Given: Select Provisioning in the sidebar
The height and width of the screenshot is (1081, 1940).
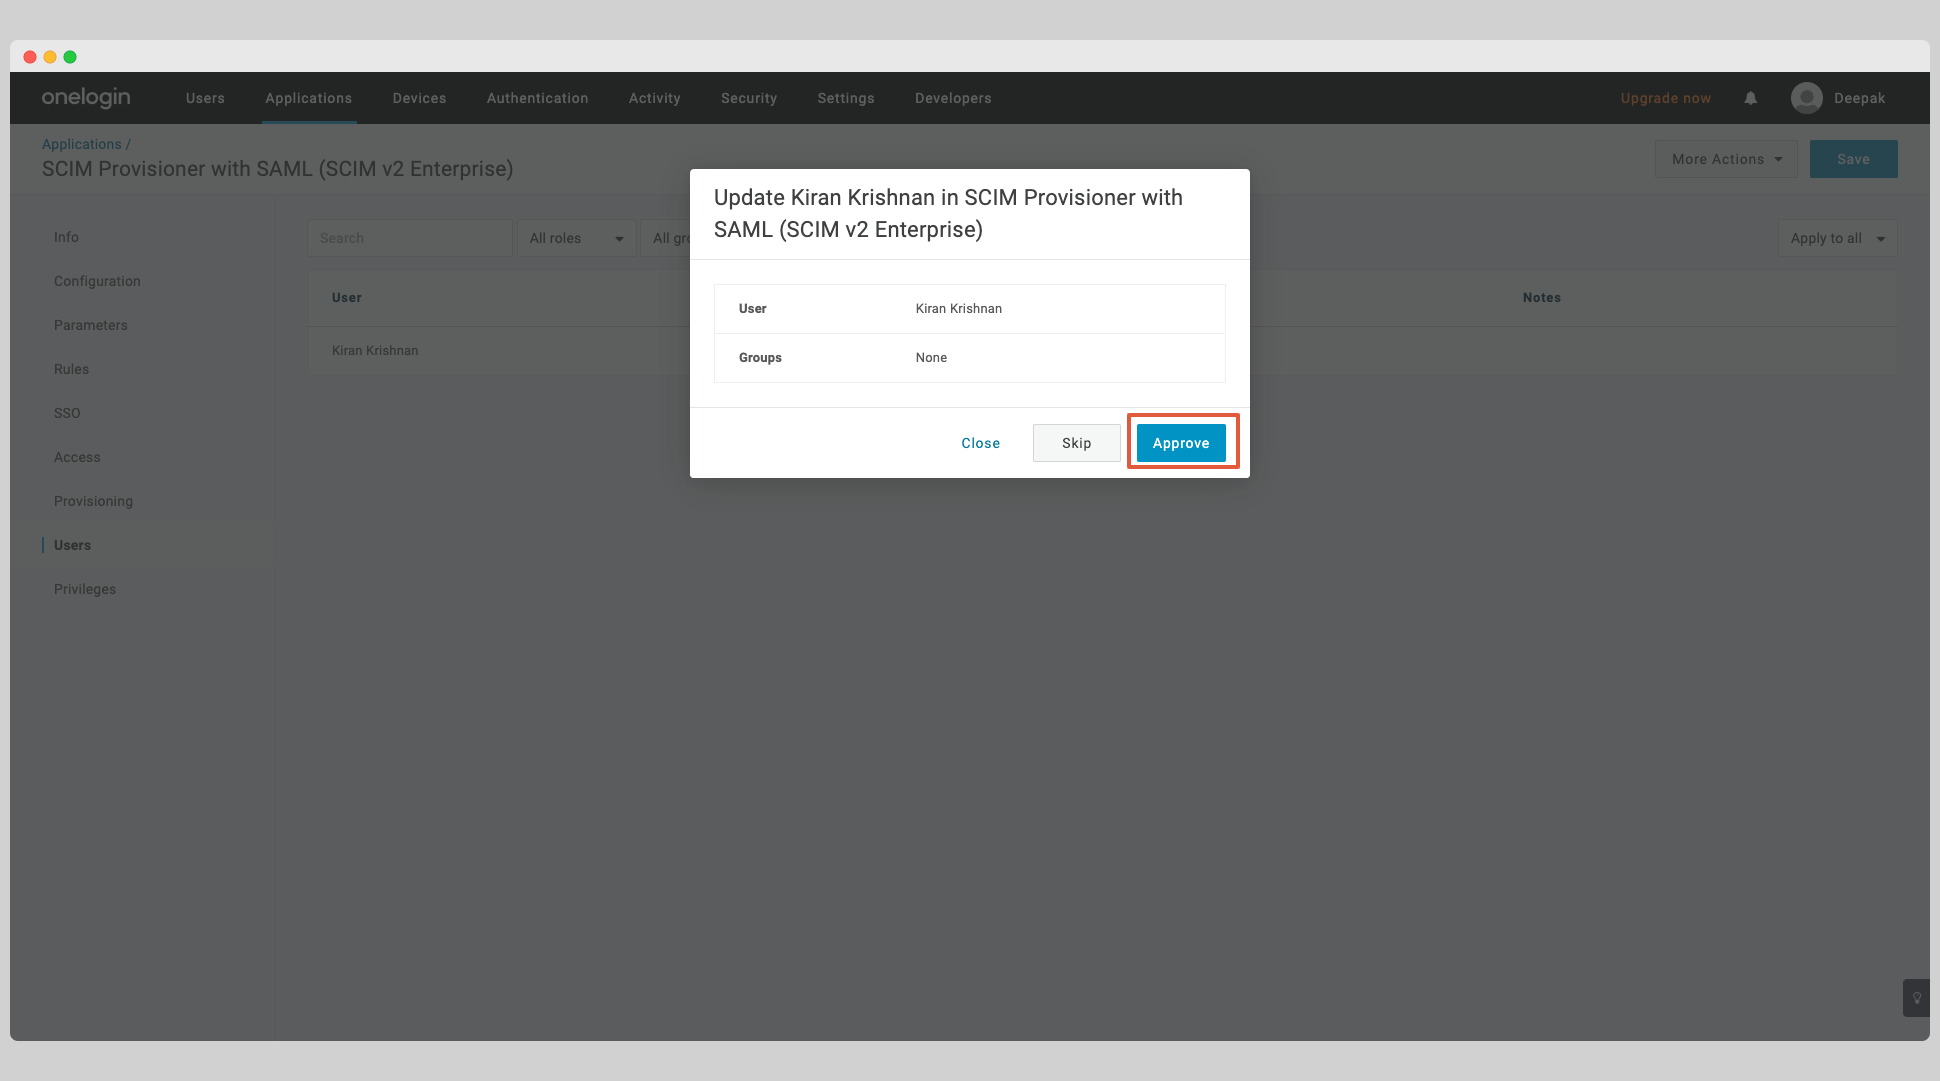Looking at the screenshot, I should [x=93, y=501].
